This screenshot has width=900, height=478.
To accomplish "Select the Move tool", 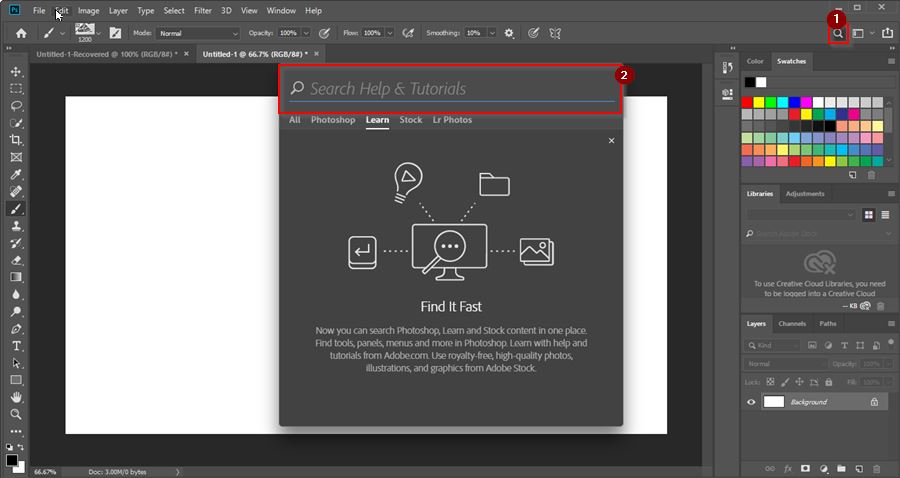I will [x=16, y=71].
